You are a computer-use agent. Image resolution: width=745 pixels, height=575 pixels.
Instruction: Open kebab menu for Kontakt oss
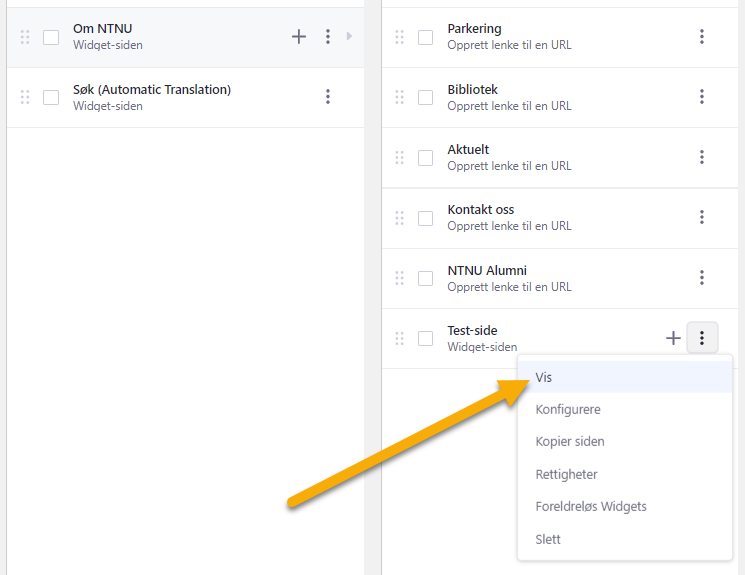pos(702,217)
